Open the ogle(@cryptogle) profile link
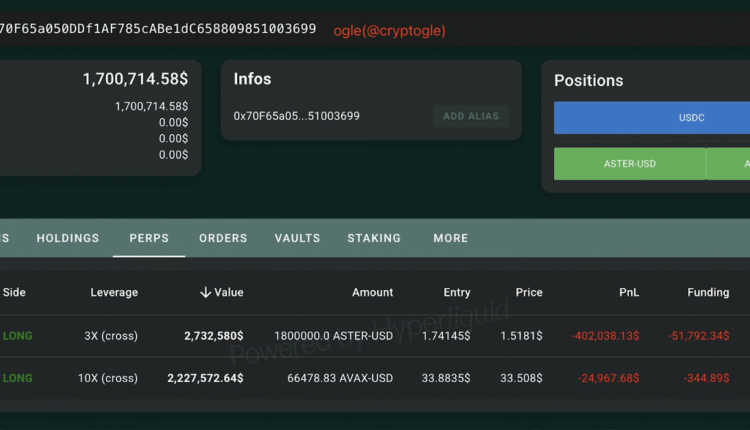Screen dimensions: 750x430 pyautogui.click(x=389, y=31)
